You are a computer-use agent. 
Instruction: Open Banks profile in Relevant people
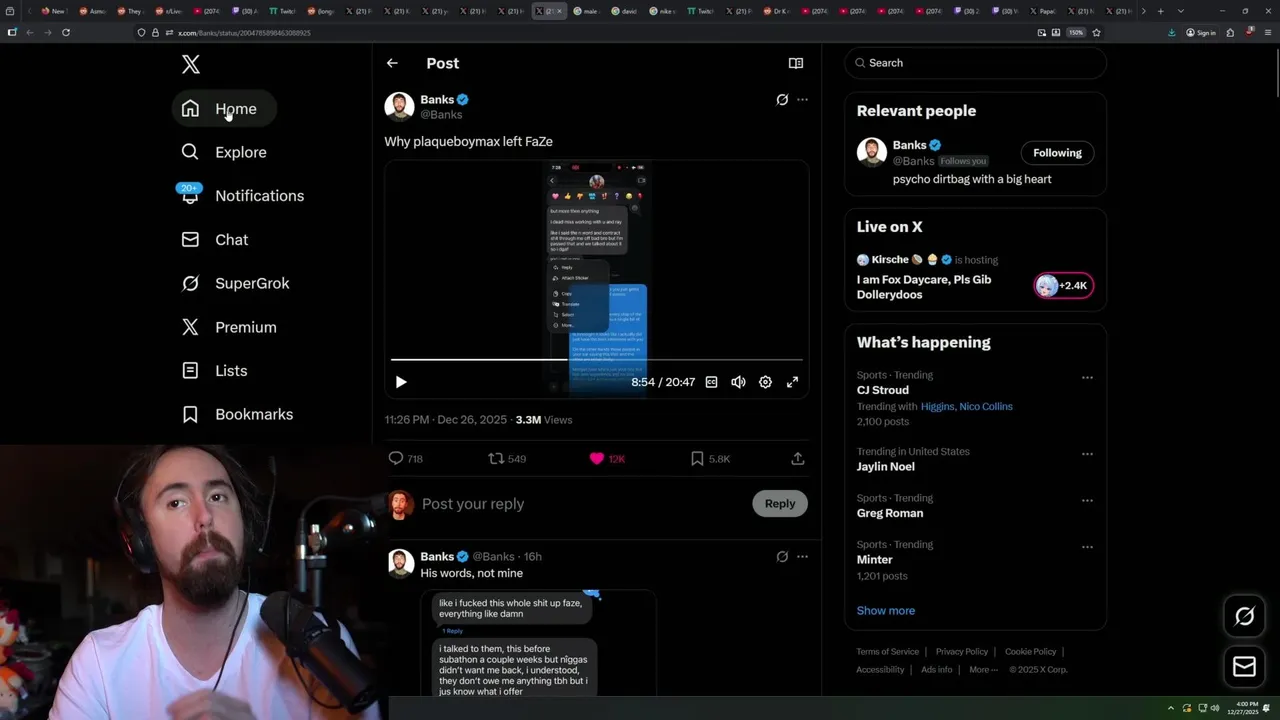point(909,145)
